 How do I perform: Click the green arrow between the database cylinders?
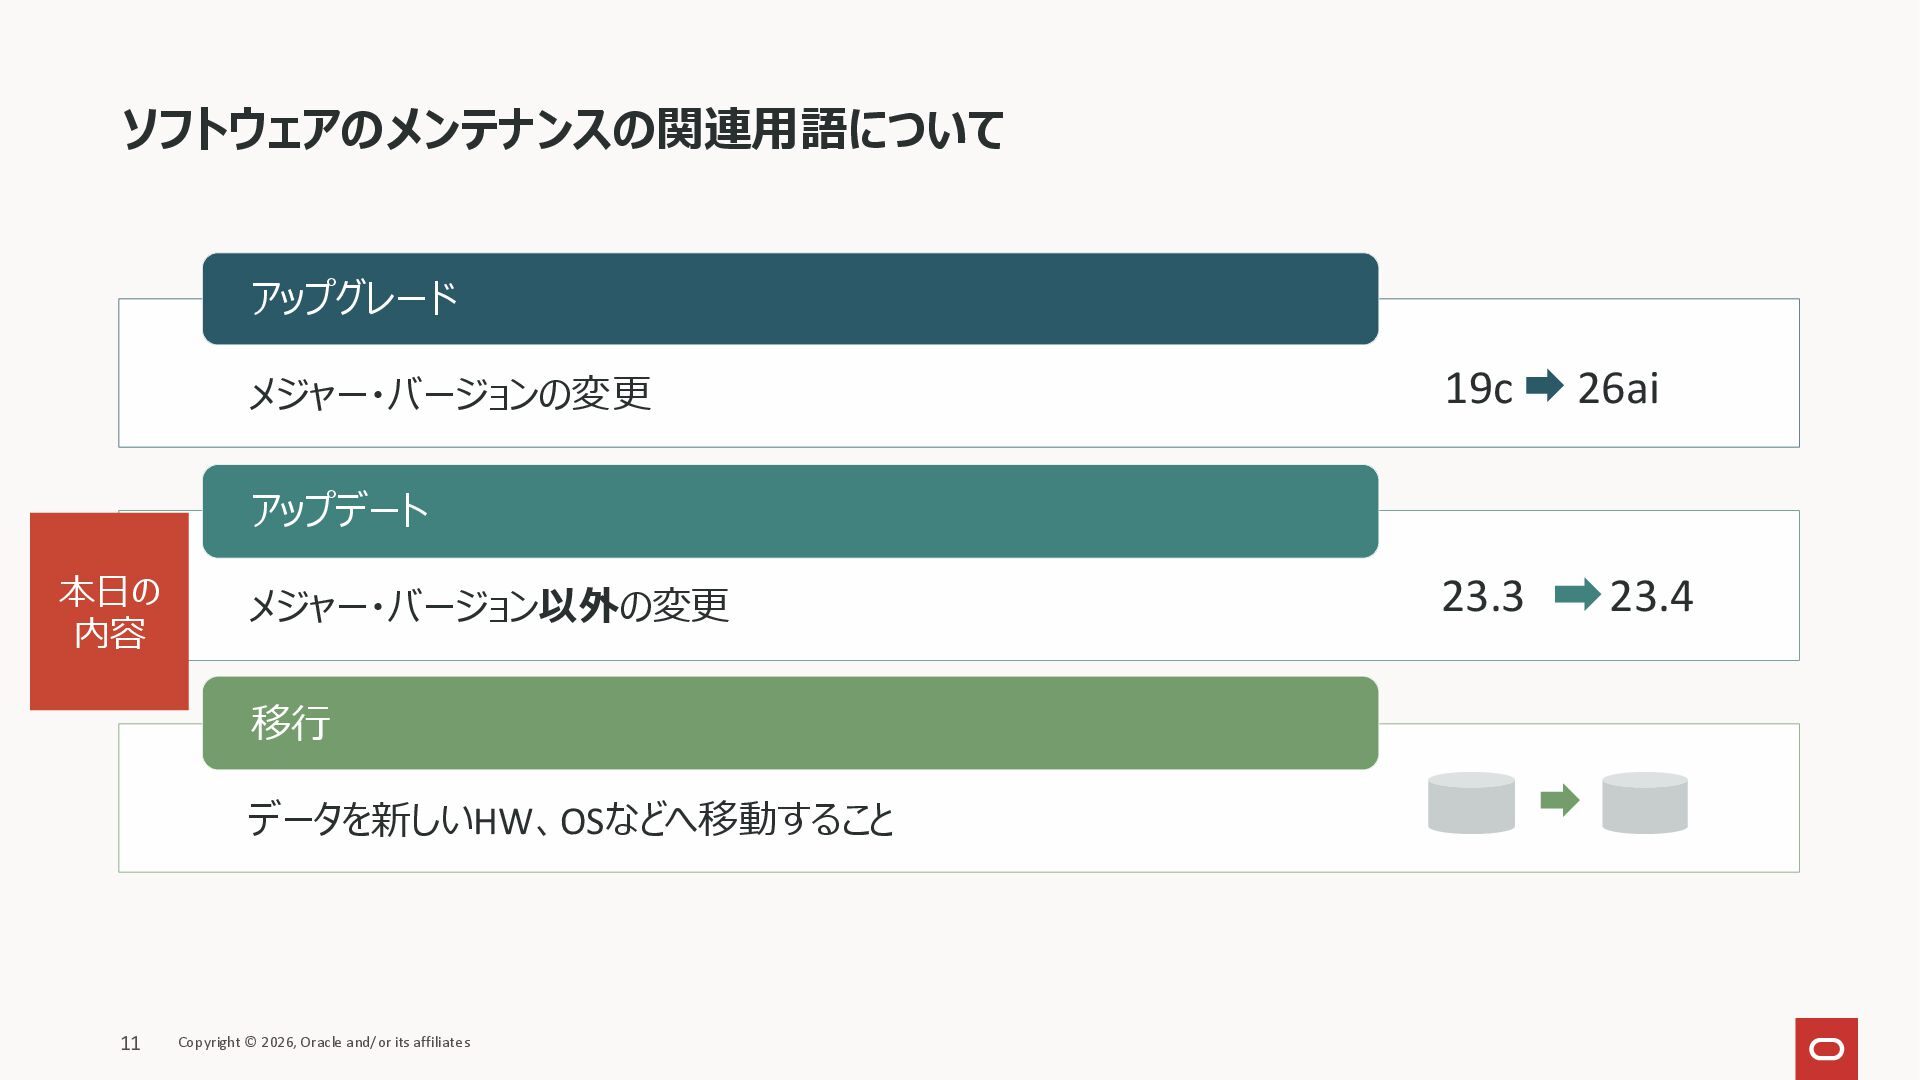click(1559, 800)
